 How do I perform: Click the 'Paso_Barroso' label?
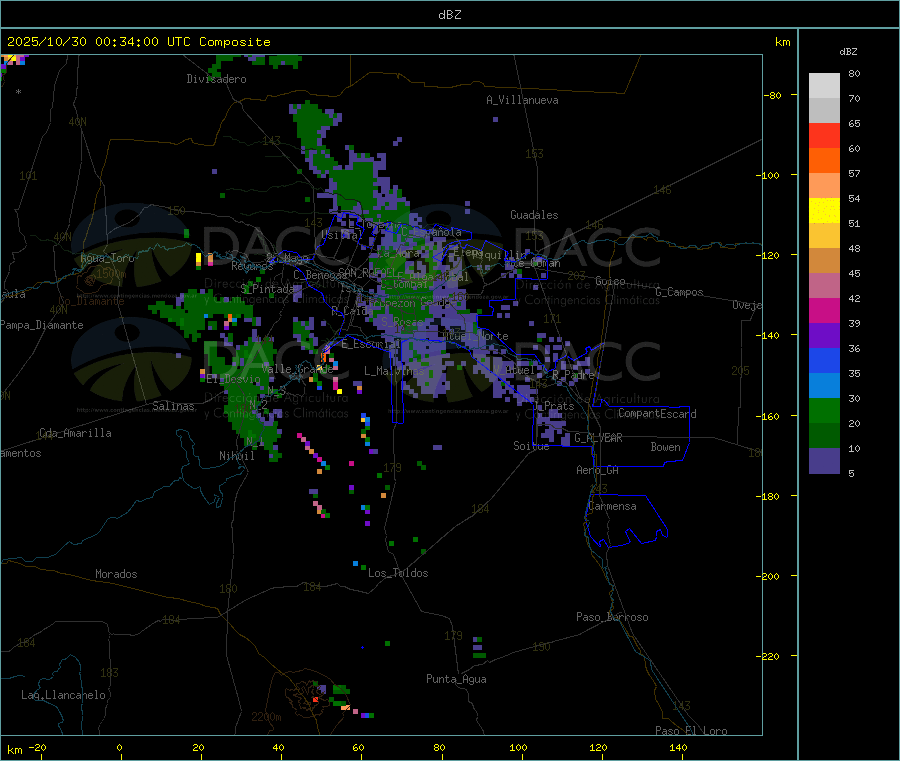point(612,617)
